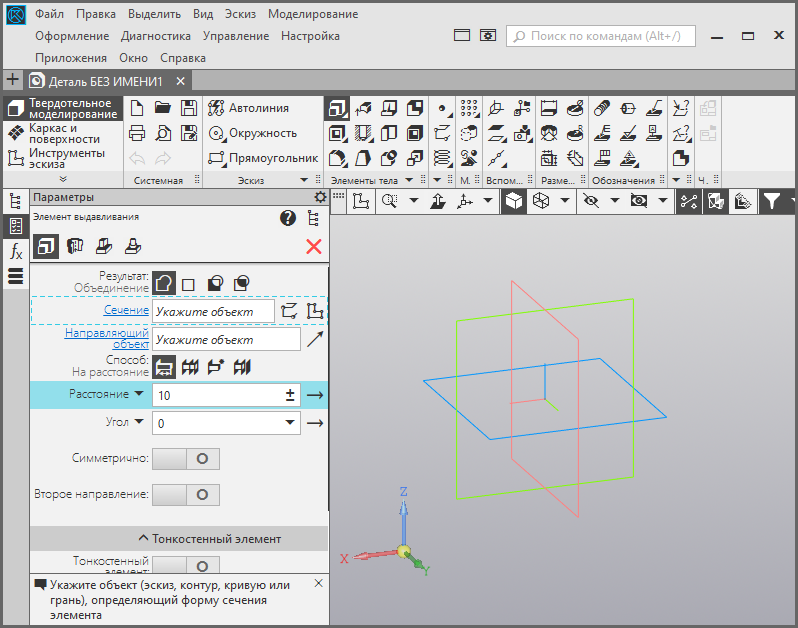The width and height of the screenshot is (798, 628).
Task: Select new body result square icon
Action: pos(188,284)
